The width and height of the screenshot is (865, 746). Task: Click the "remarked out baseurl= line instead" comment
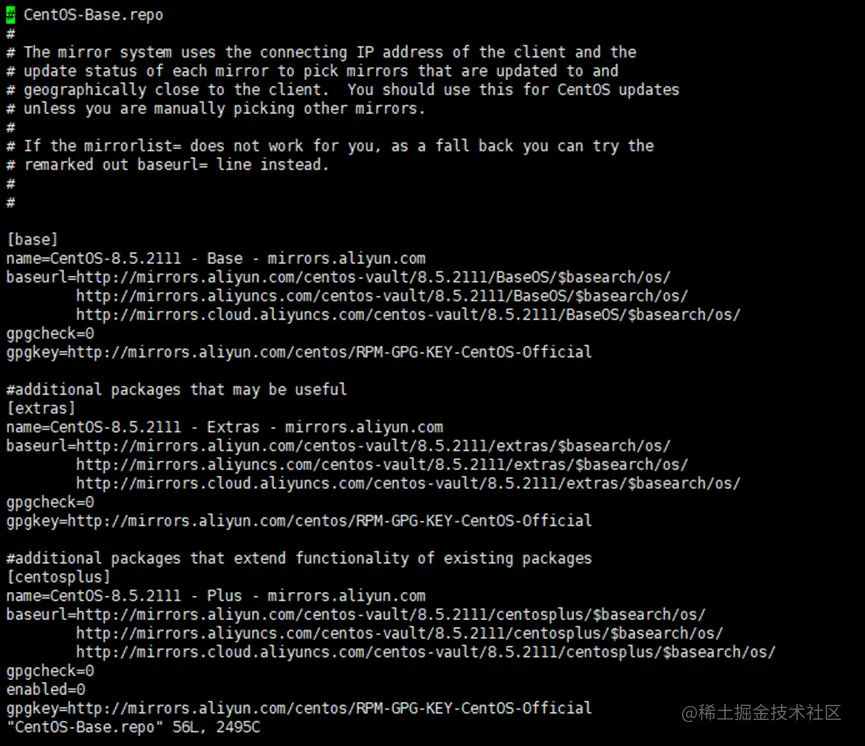(167, 164)
